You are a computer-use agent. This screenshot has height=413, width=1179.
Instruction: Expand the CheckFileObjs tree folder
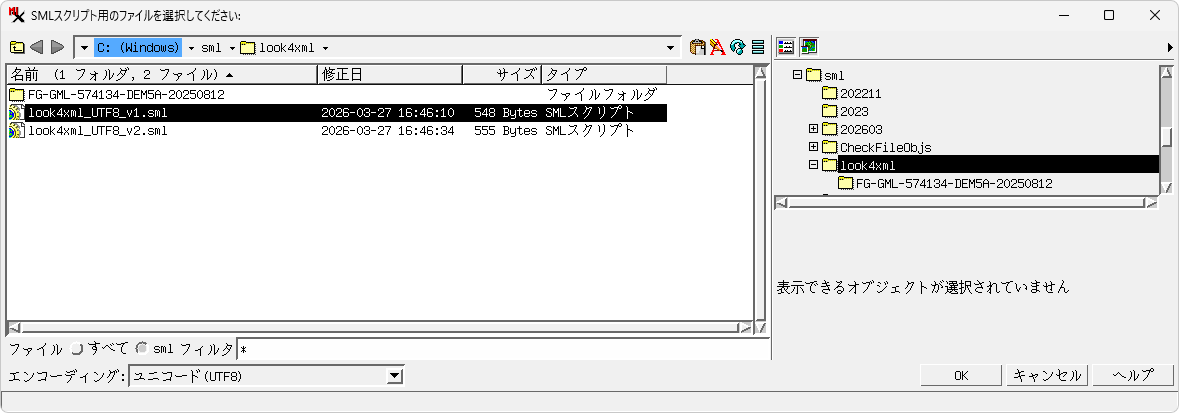(x=813, y=147)
